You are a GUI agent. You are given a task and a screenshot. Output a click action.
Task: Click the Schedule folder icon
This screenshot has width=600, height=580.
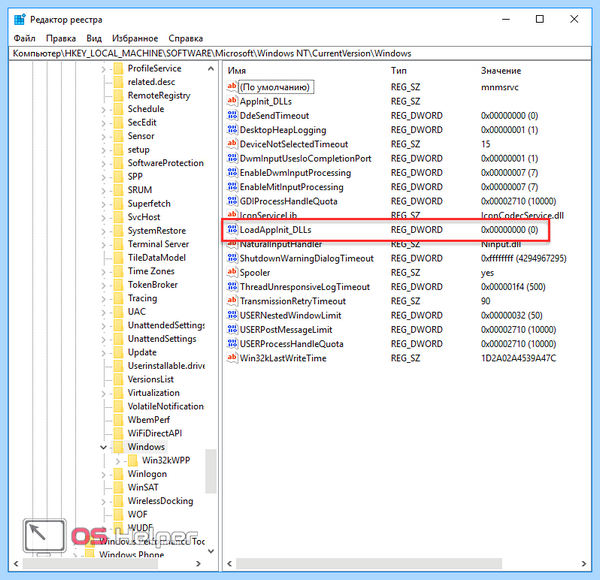118,109
